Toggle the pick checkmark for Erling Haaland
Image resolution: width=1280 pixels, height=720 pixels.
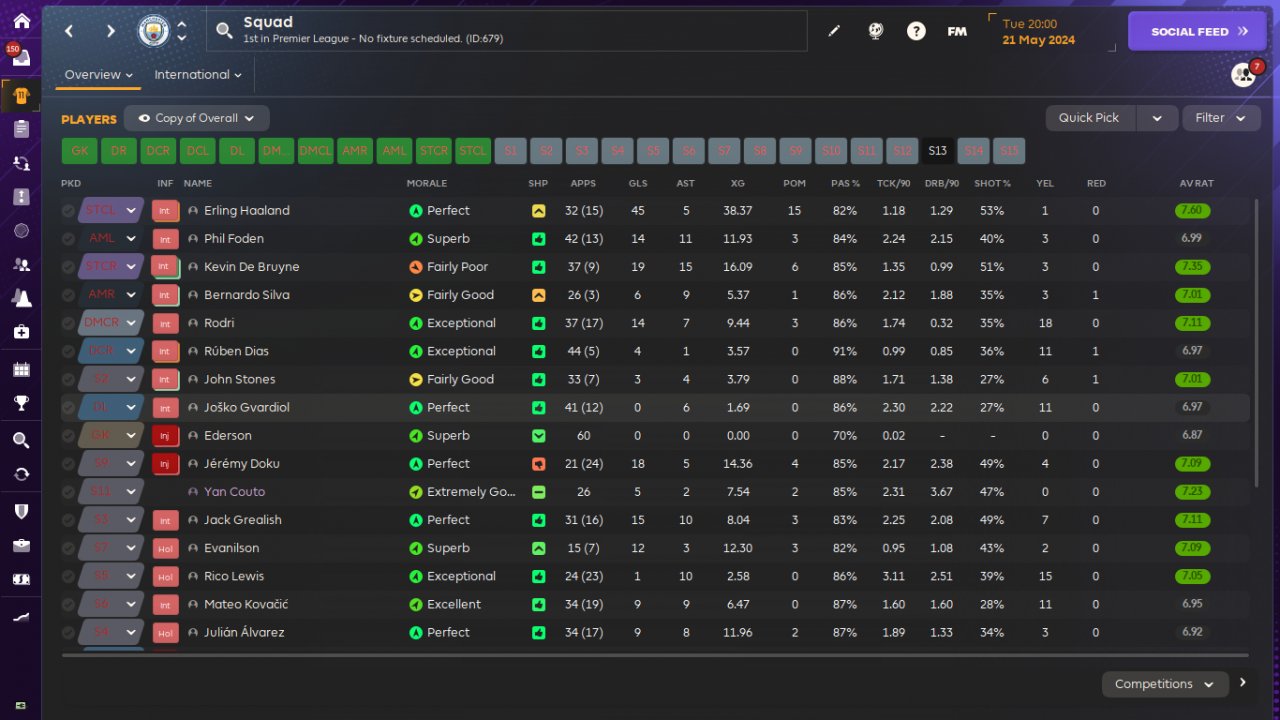[68, 211]
